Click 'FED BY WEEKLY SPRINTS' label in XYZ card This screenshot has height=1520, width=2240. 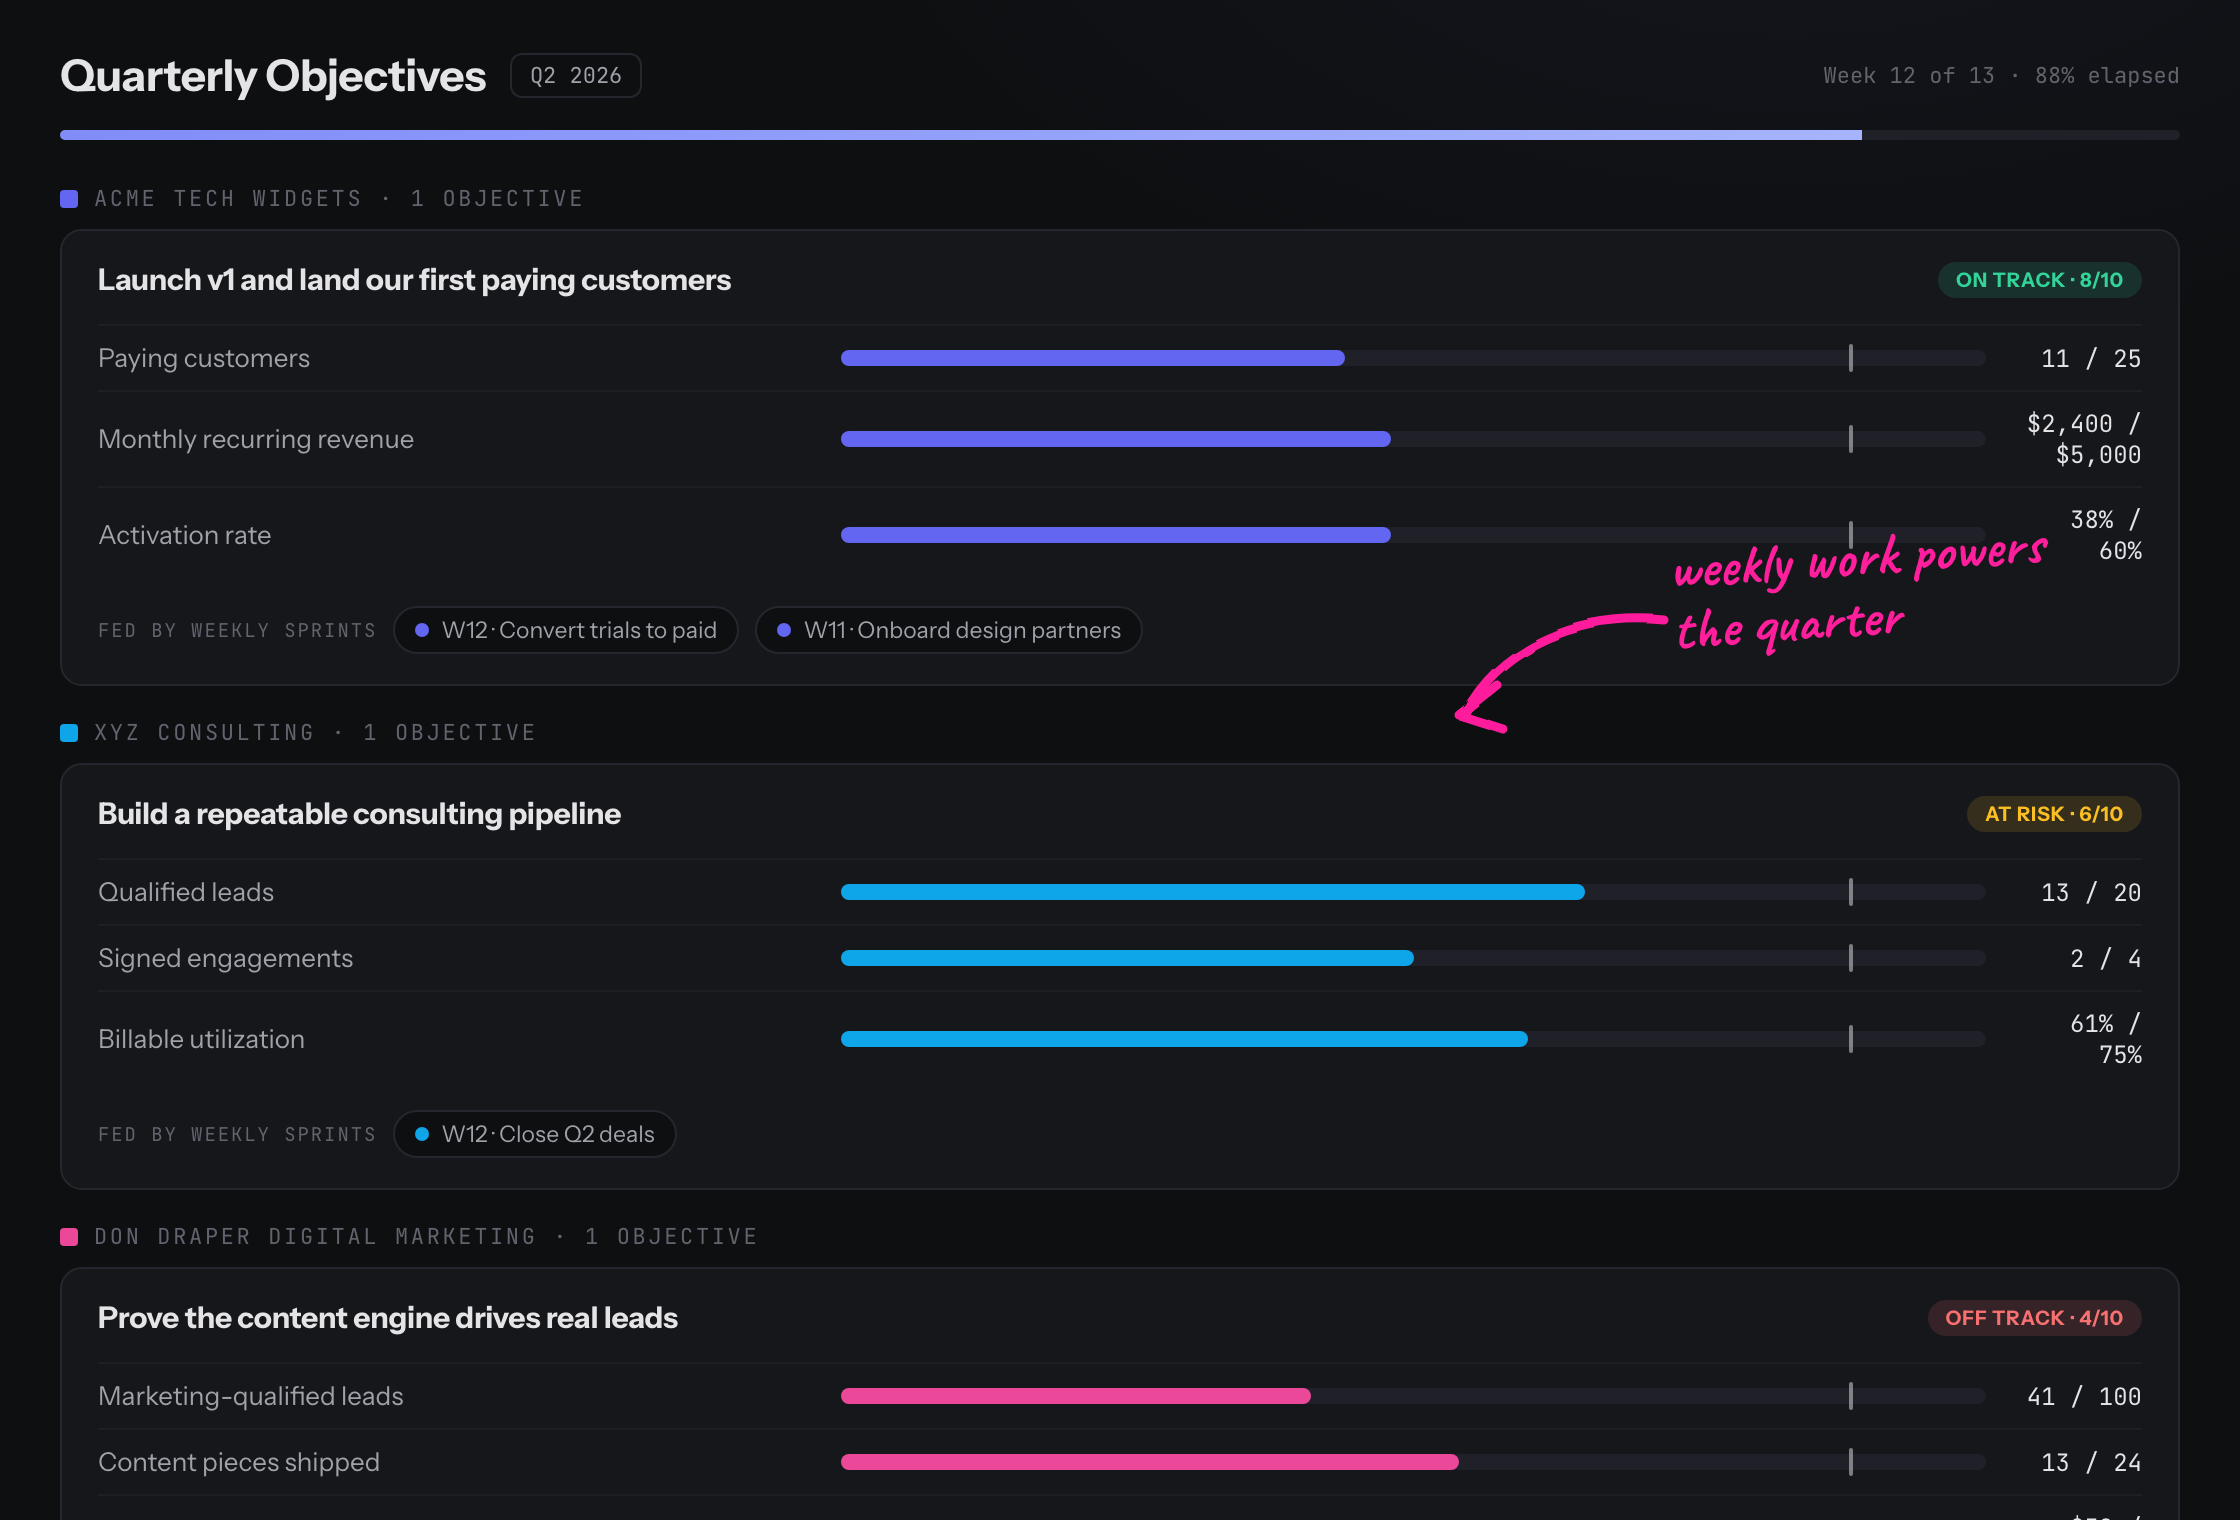[x=237, y=1134]
